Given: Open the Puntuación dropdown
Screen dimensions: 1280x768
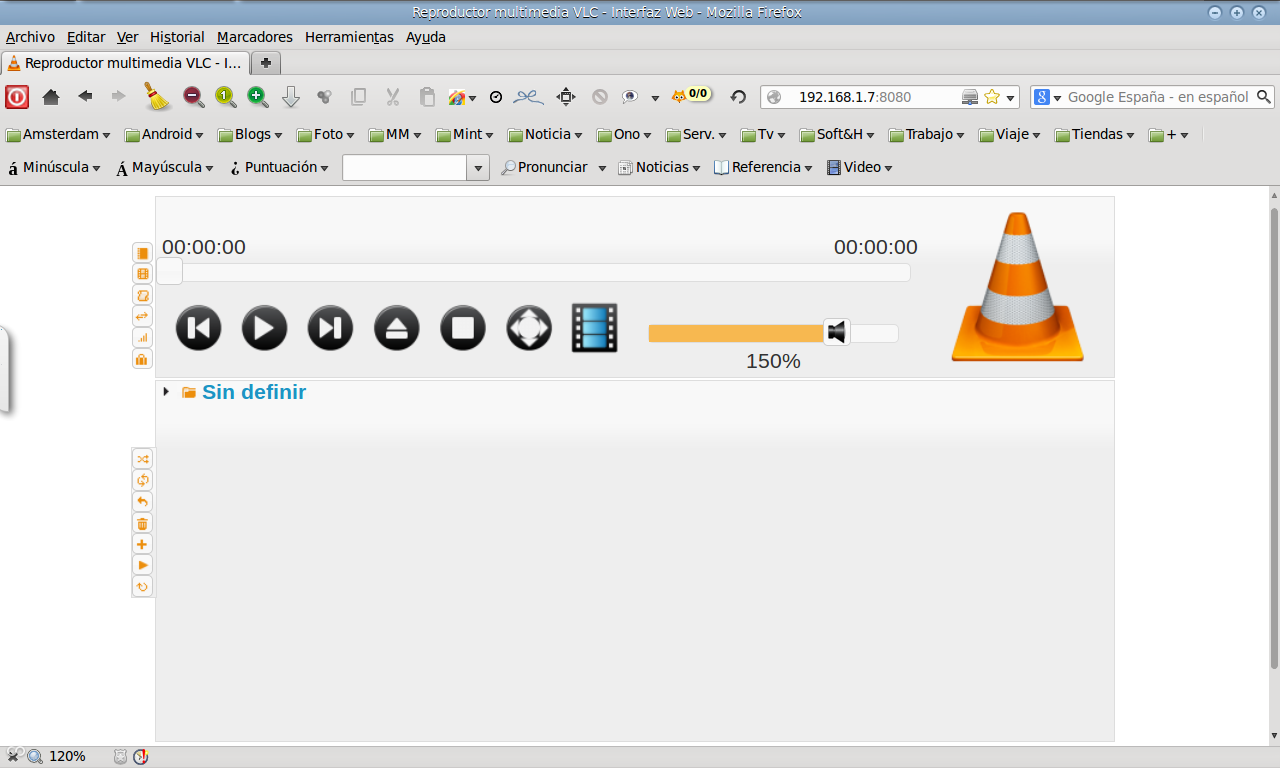Looking at the screenshot, I should 279,167.
